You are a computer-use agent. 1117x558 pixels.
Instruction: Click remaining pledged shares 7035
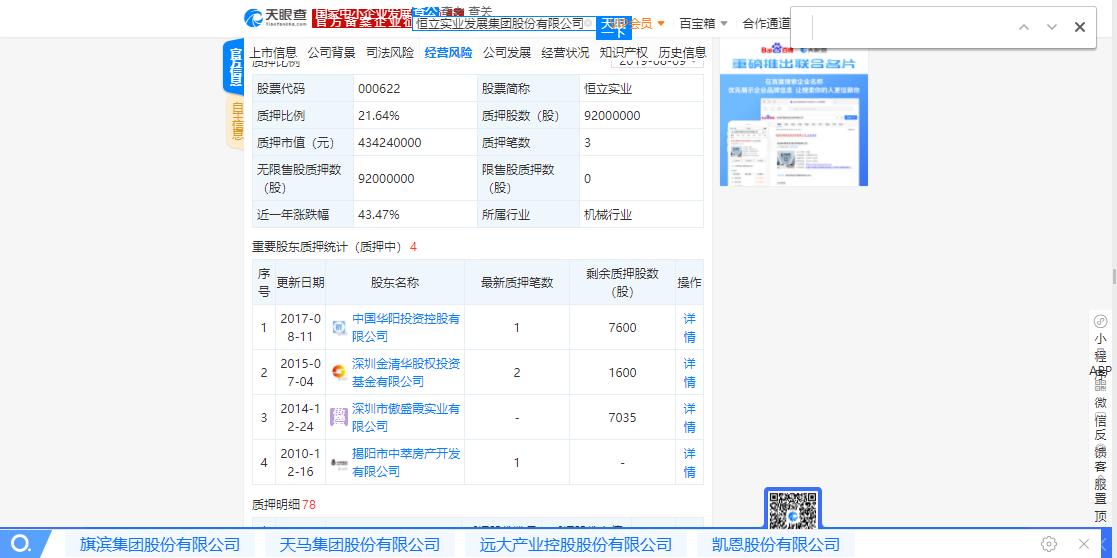623,418
